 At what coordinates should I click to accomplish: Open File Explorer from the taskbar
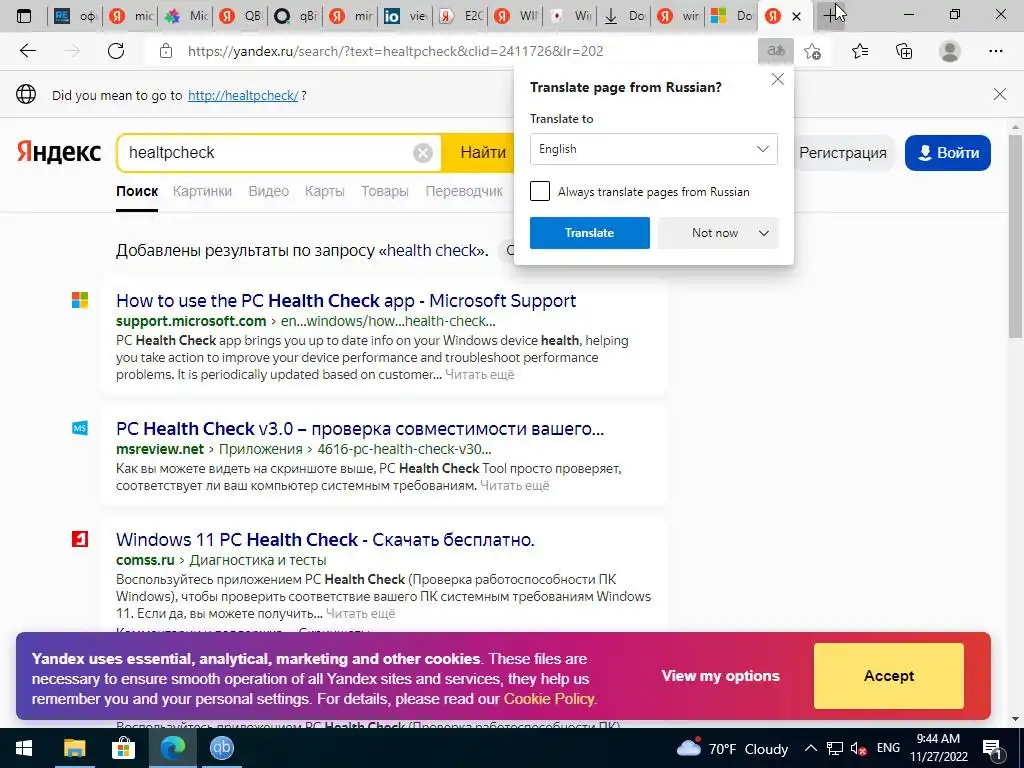(74, 748)
